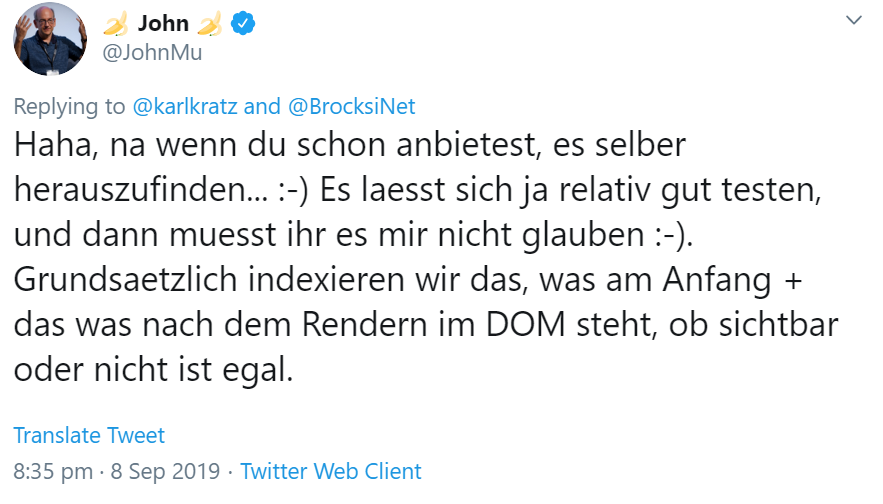The height and width of the screenshot is (504, 883).
Task: Open the @BrocksiNet mention
Action: pyautogui.click(x=351, y=106)
